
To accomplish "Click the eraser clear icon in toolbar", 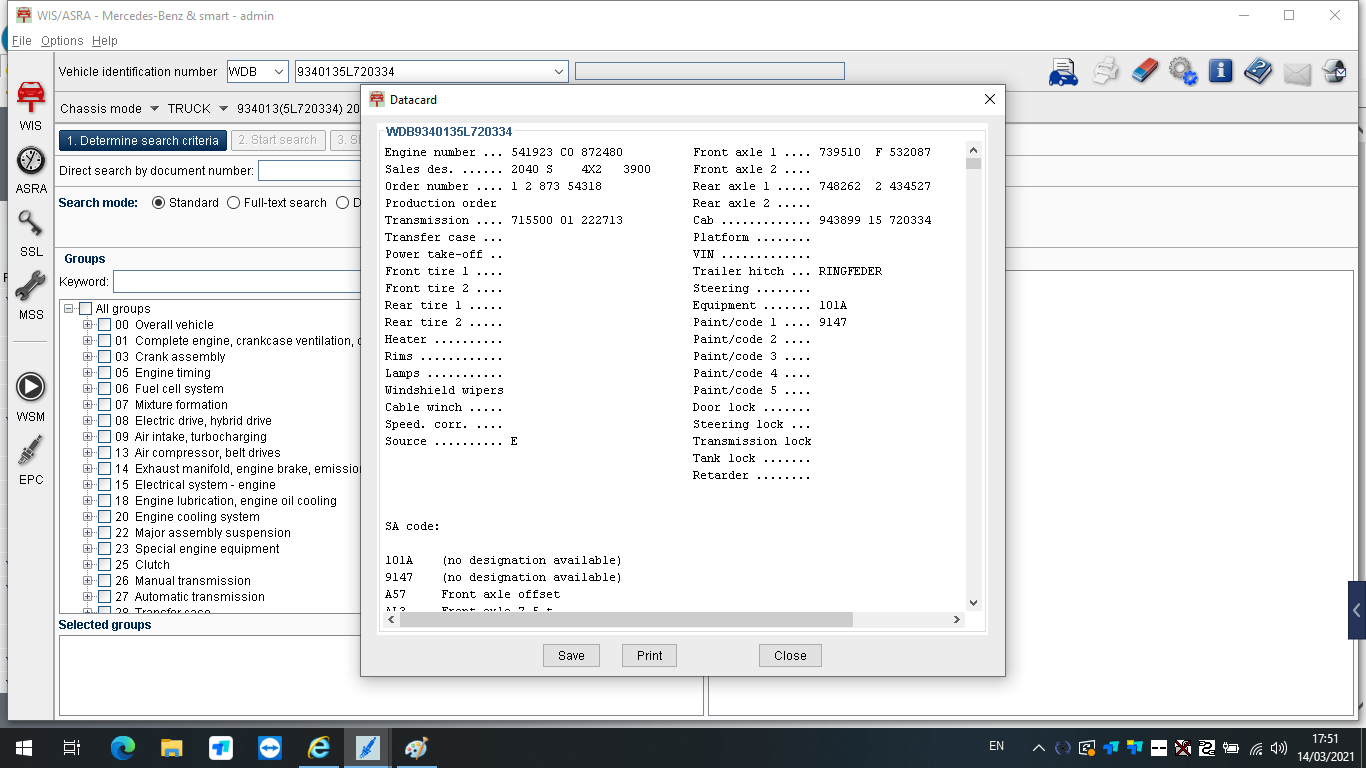I will 1144,71.
